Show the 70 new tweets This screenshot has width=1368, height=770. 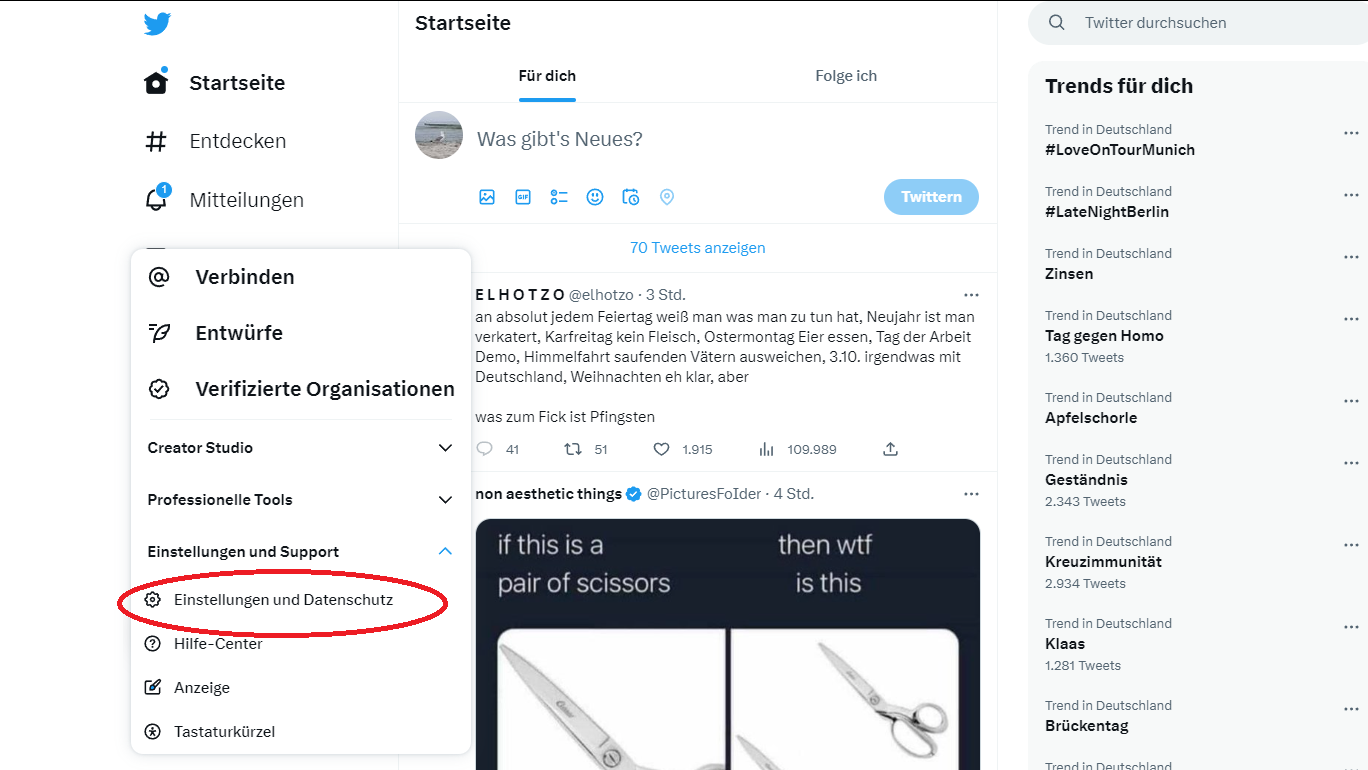697,247
